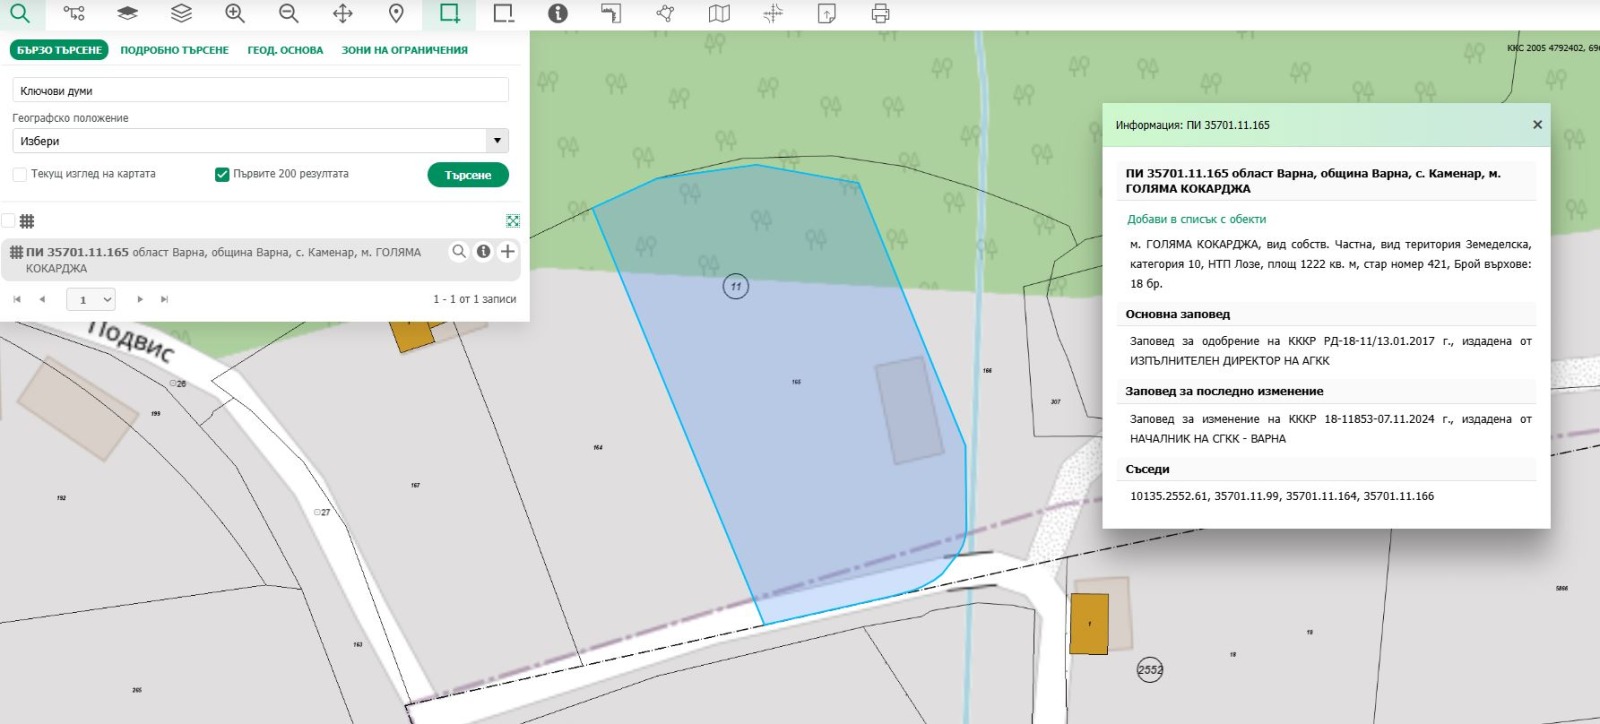Screen dimensions: 1600x724
Task: Tick the select-all results checkbox
Action: (x=9, y=221)
